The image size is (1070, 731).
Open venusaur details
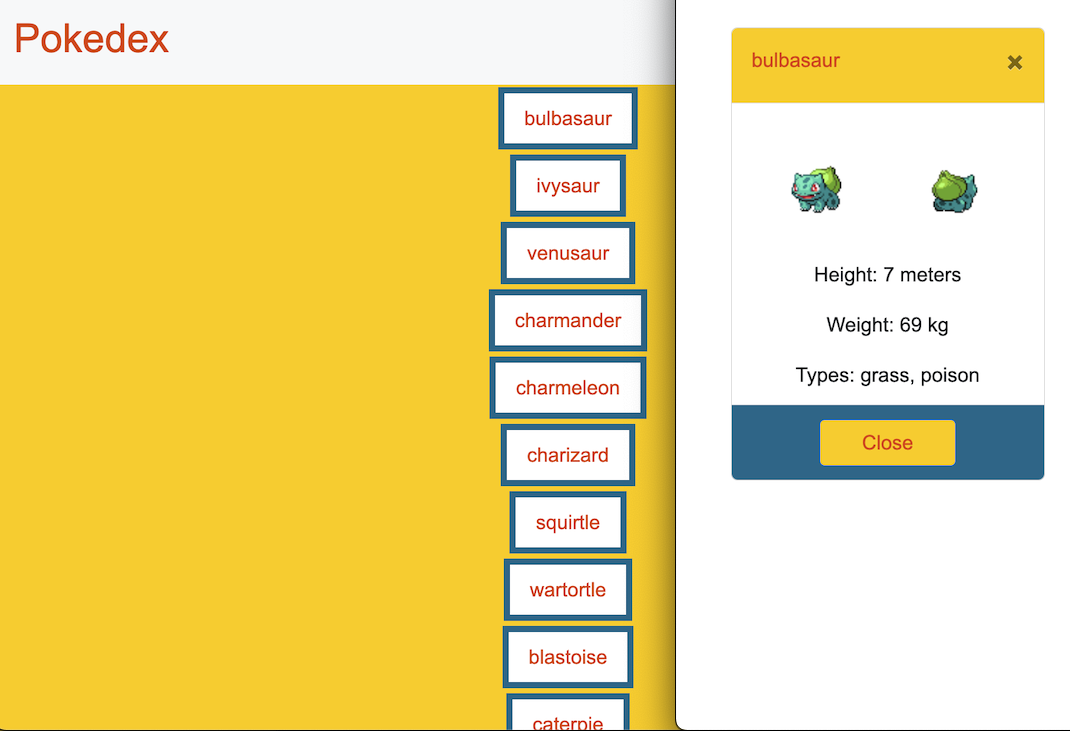[x=568, y=253]
